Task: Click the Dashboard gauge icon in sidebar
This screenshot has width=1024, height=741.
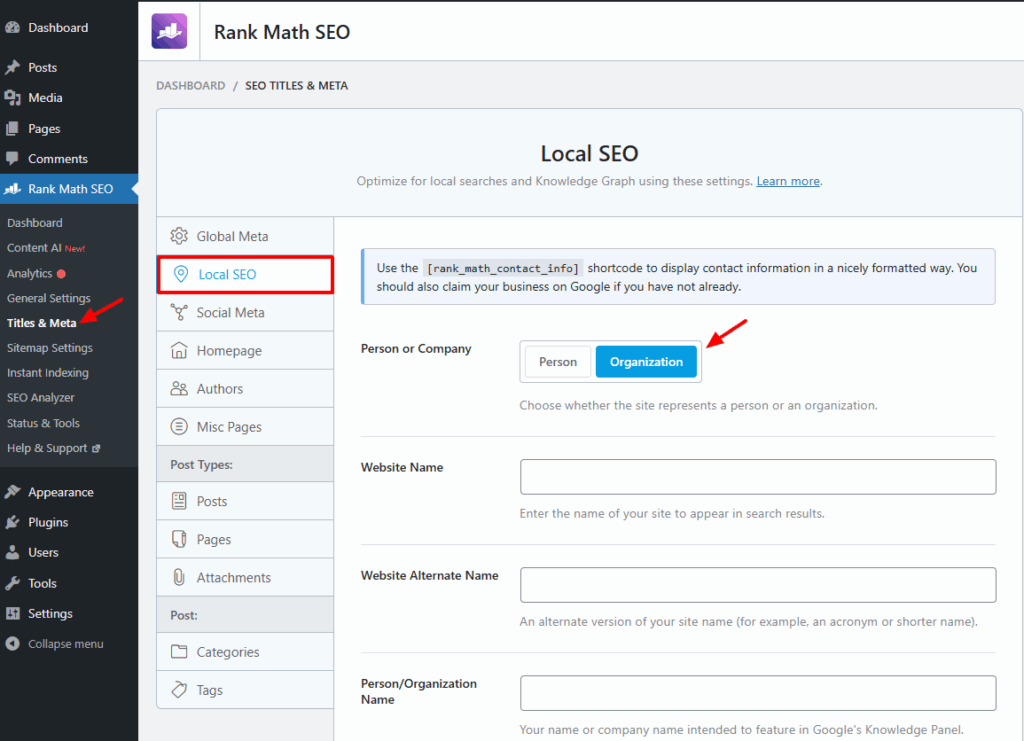Action: click(x=12, y=27)
